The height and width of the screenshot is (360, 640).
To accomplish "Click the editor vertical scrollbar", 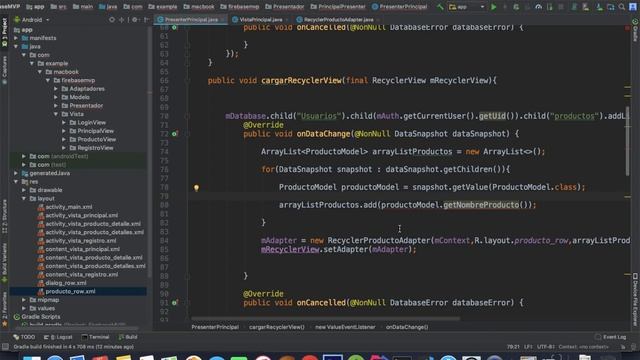I will pyautogui.click(x=628, y=141).
